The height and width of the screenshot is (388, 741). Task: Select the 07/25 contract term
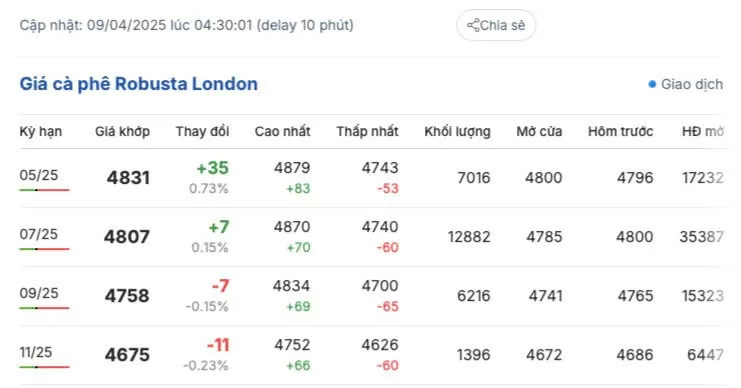tap(39, 234)
